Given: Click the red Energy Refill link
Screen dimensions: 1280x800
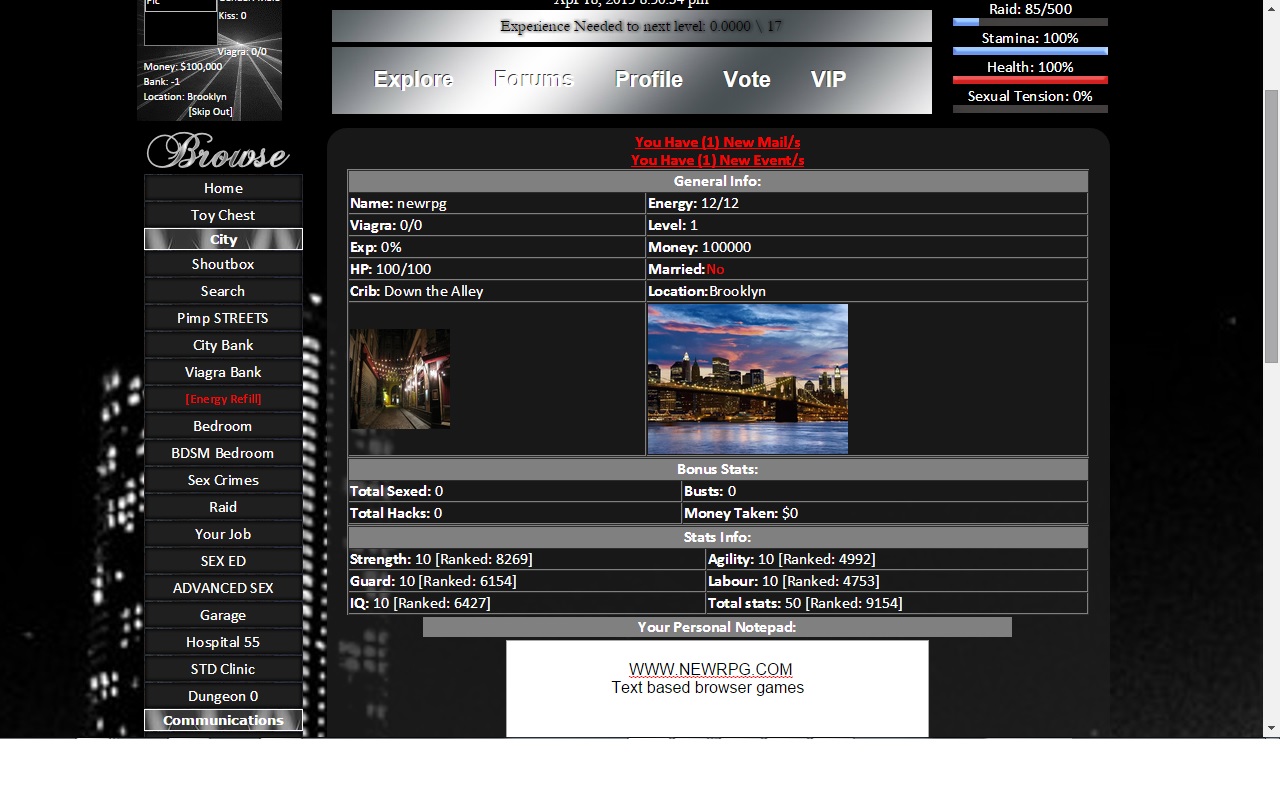Looking at the screenshot, I should pyautogui.click(x=223, y=399).
